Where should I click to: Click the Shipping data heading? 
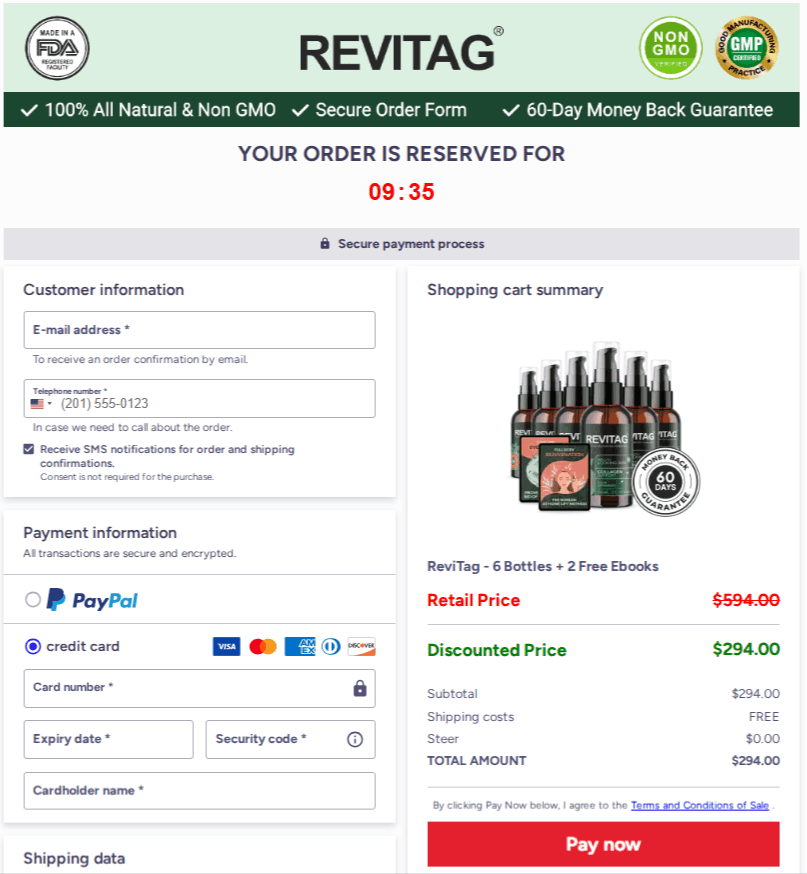pos(74,858)
